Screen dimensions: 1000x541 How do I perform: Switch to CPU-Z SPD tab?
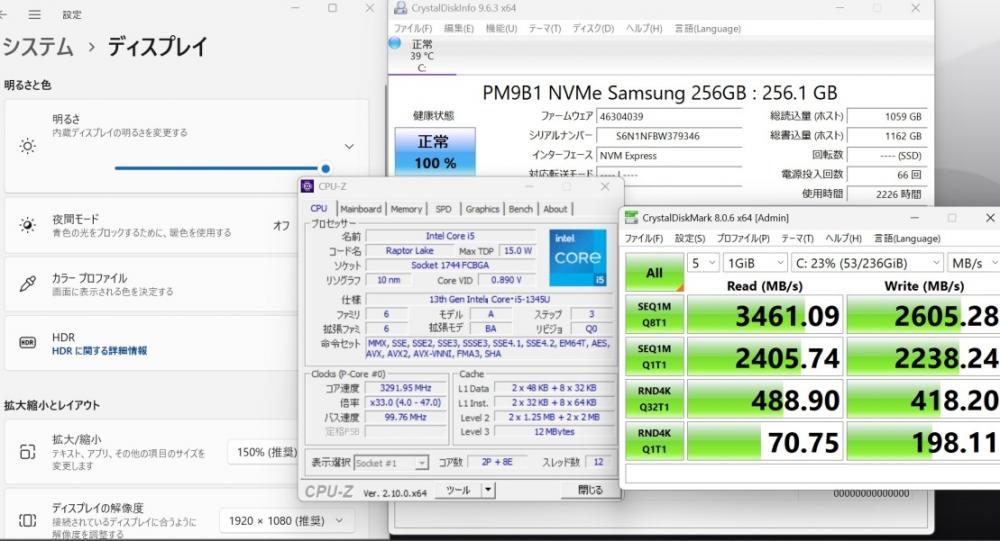(443, 209)
